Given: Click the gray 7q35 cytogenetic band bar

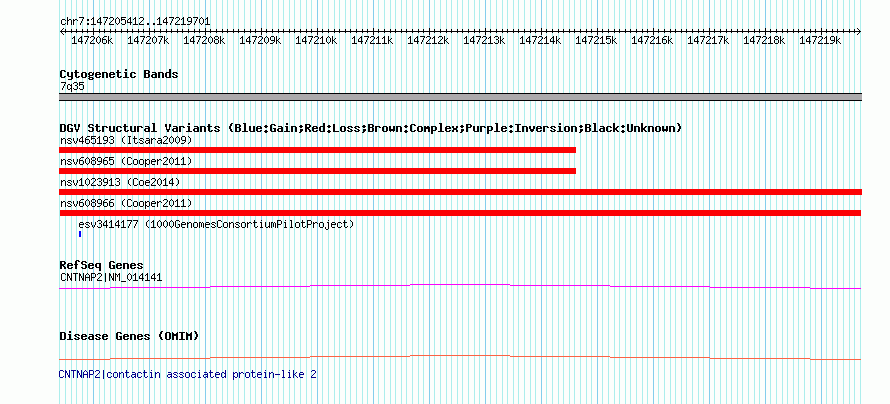Looking at the screenshot, I should (460, 97).
